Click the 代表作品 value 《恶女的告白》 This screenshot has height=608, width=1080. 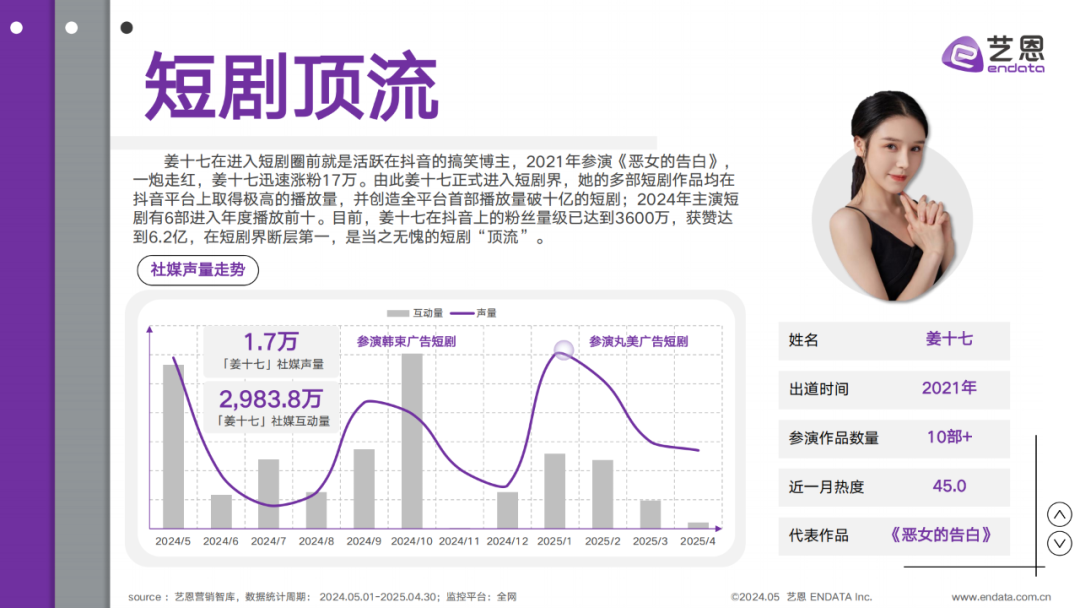point(941,535)
